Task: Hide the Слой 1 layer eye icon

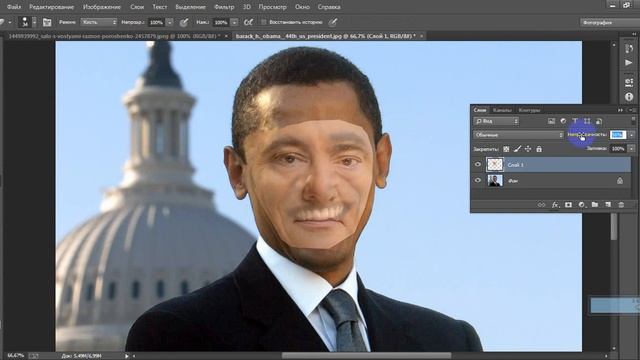Action: [x=478, y=164]
